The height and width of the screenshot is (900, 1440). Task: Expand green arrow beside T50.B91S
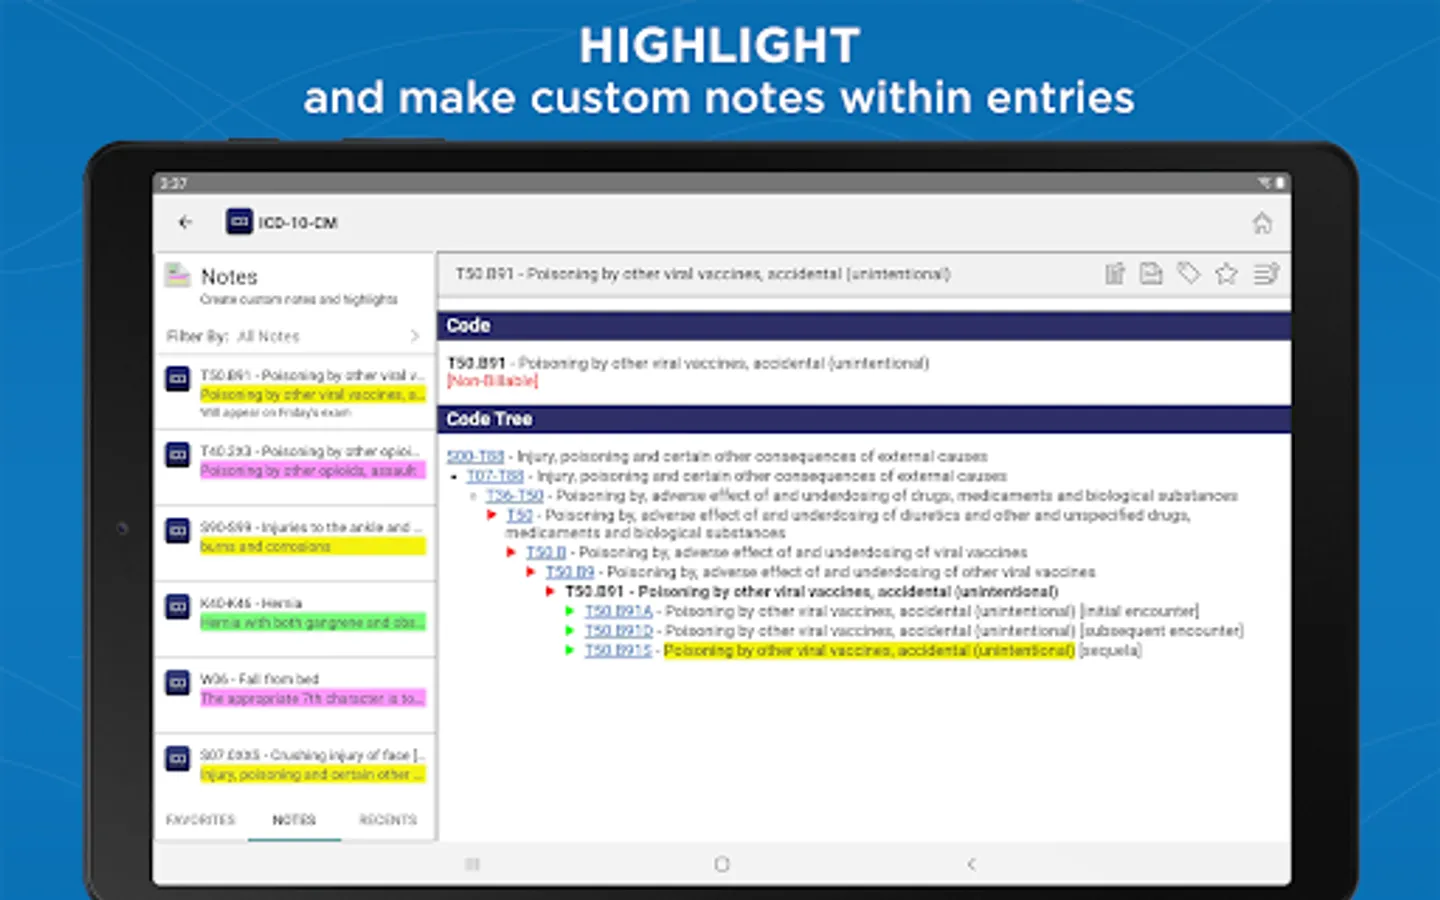570,650
